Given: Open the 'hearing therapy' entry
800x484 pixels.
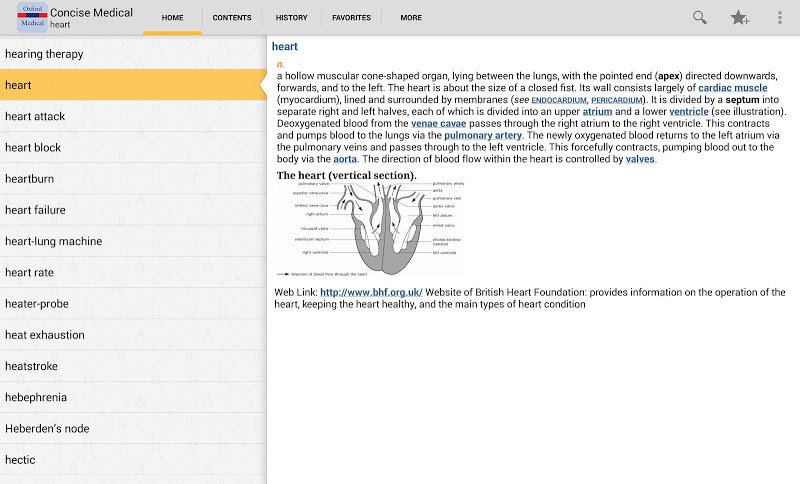Looking at the screenshot, I should coord(133,54).
